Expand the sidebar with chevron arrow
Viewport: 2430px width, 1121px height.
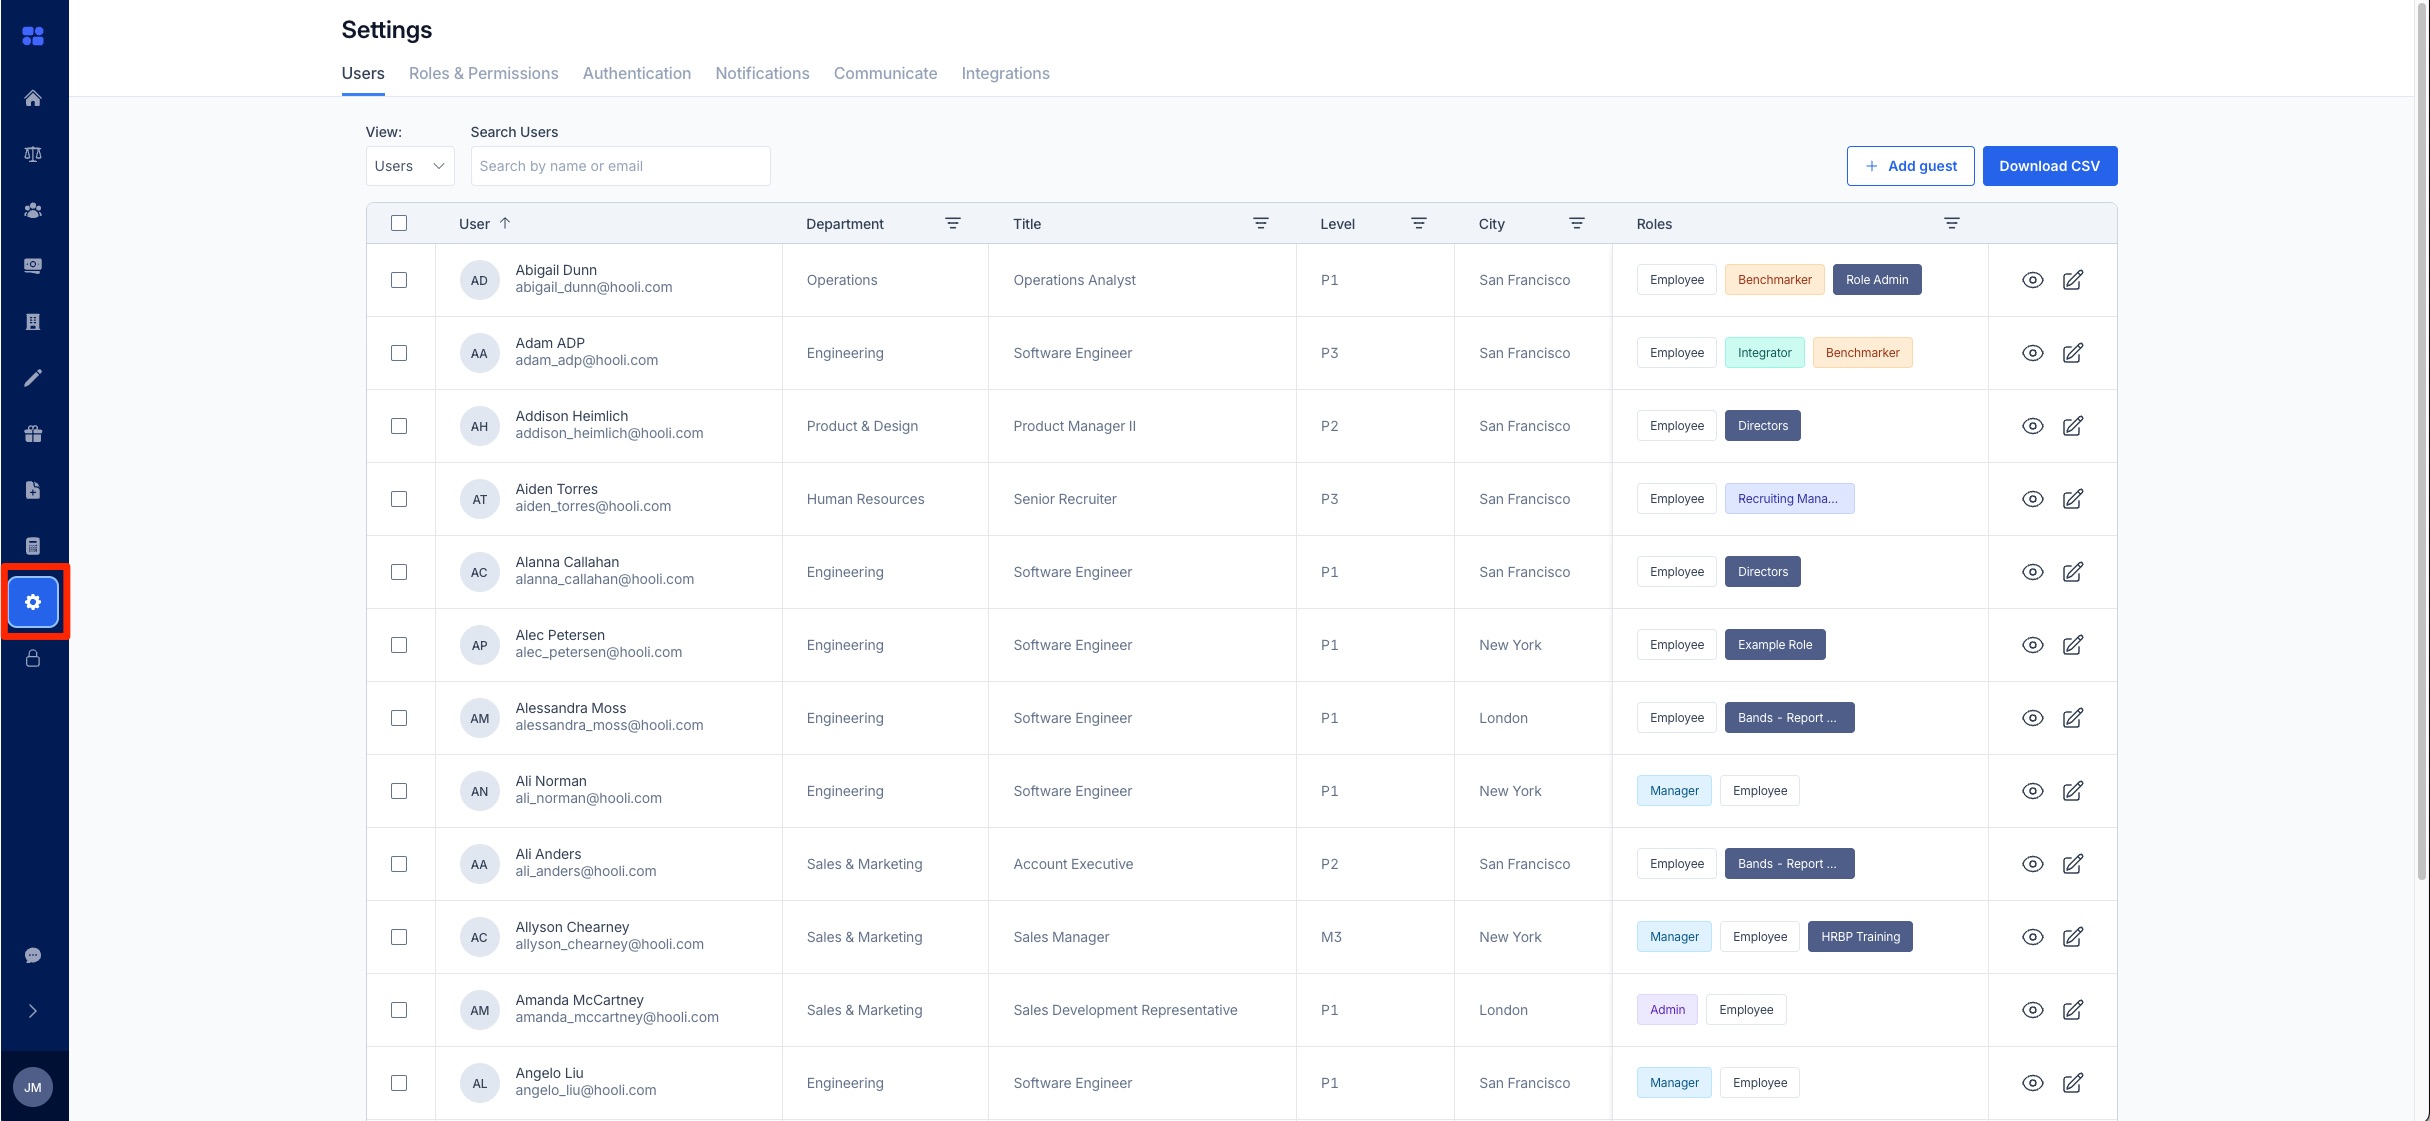[33, 1011]
